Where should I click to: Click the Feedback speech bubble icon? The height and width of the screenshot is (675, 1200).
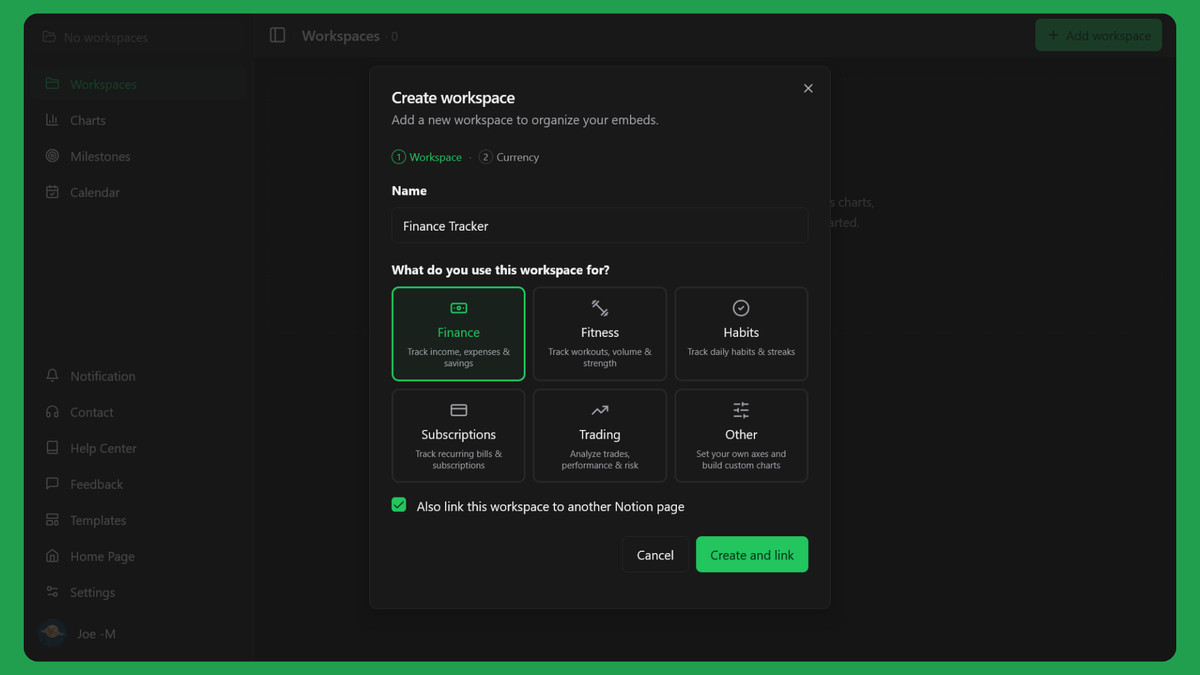pyautogui.click(x=52, y=484)
